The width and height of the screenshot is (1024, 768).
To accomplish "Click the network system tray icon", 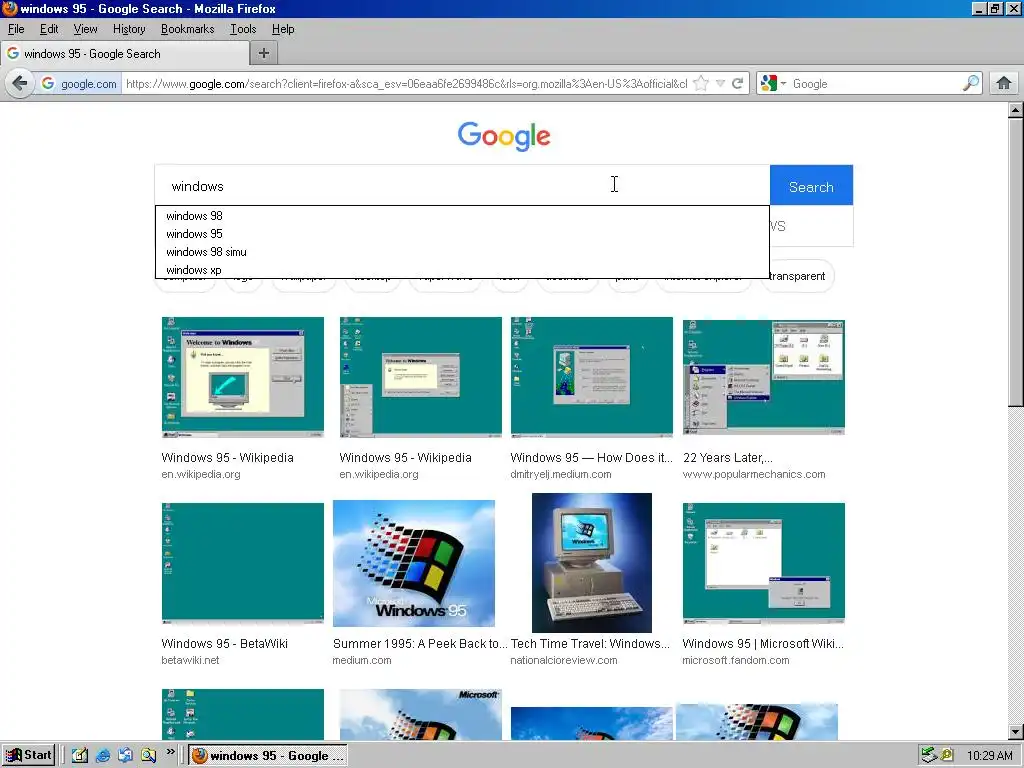I will [x=929, y=756].
